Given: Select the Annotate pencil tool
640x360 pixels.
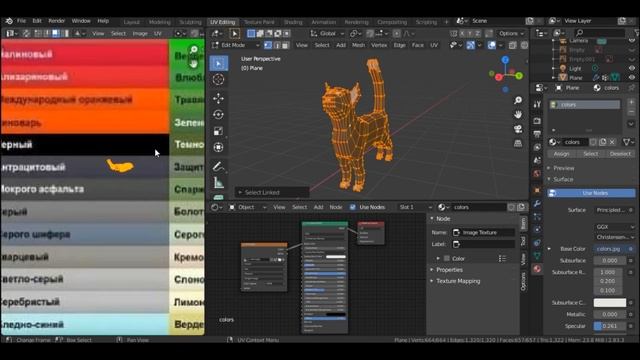Looking at the screenshot, I should 218,167.
